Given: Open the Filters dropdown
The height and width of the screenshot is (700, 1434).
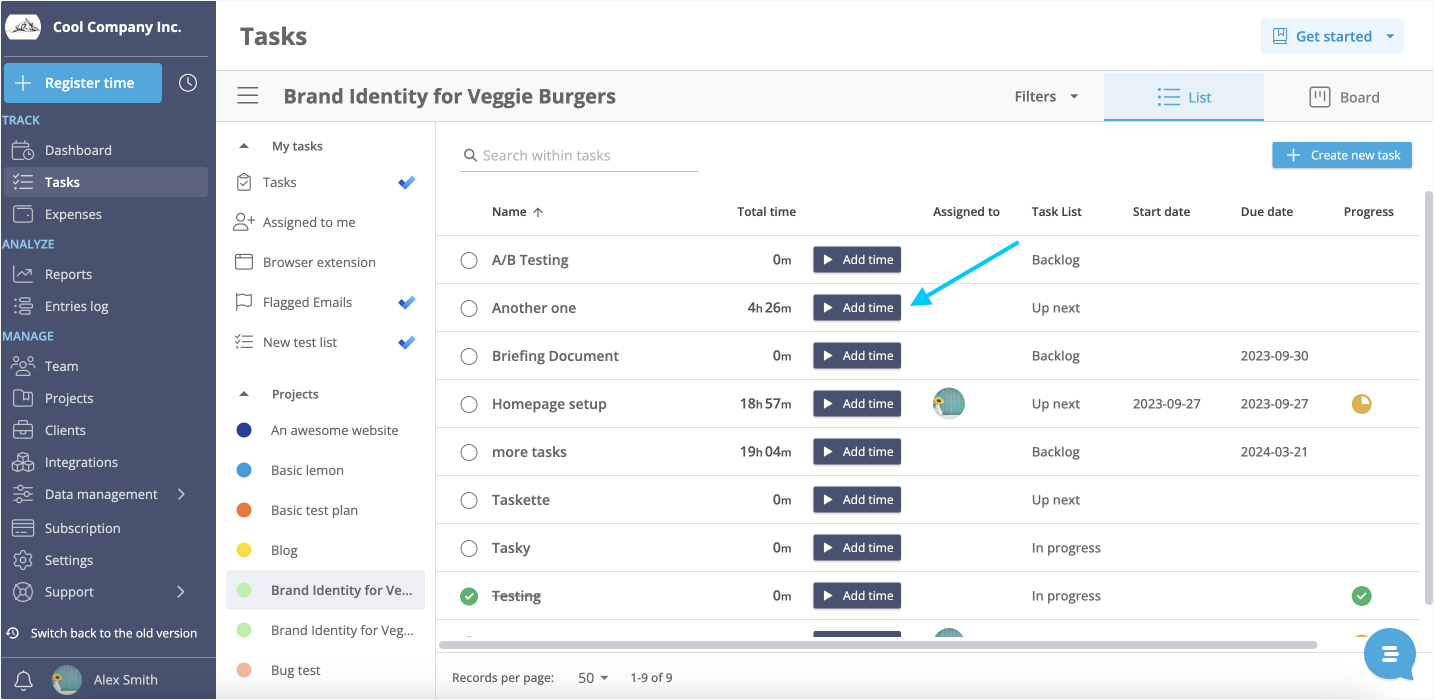Looking at the screenshot, I should [1046, 97].
